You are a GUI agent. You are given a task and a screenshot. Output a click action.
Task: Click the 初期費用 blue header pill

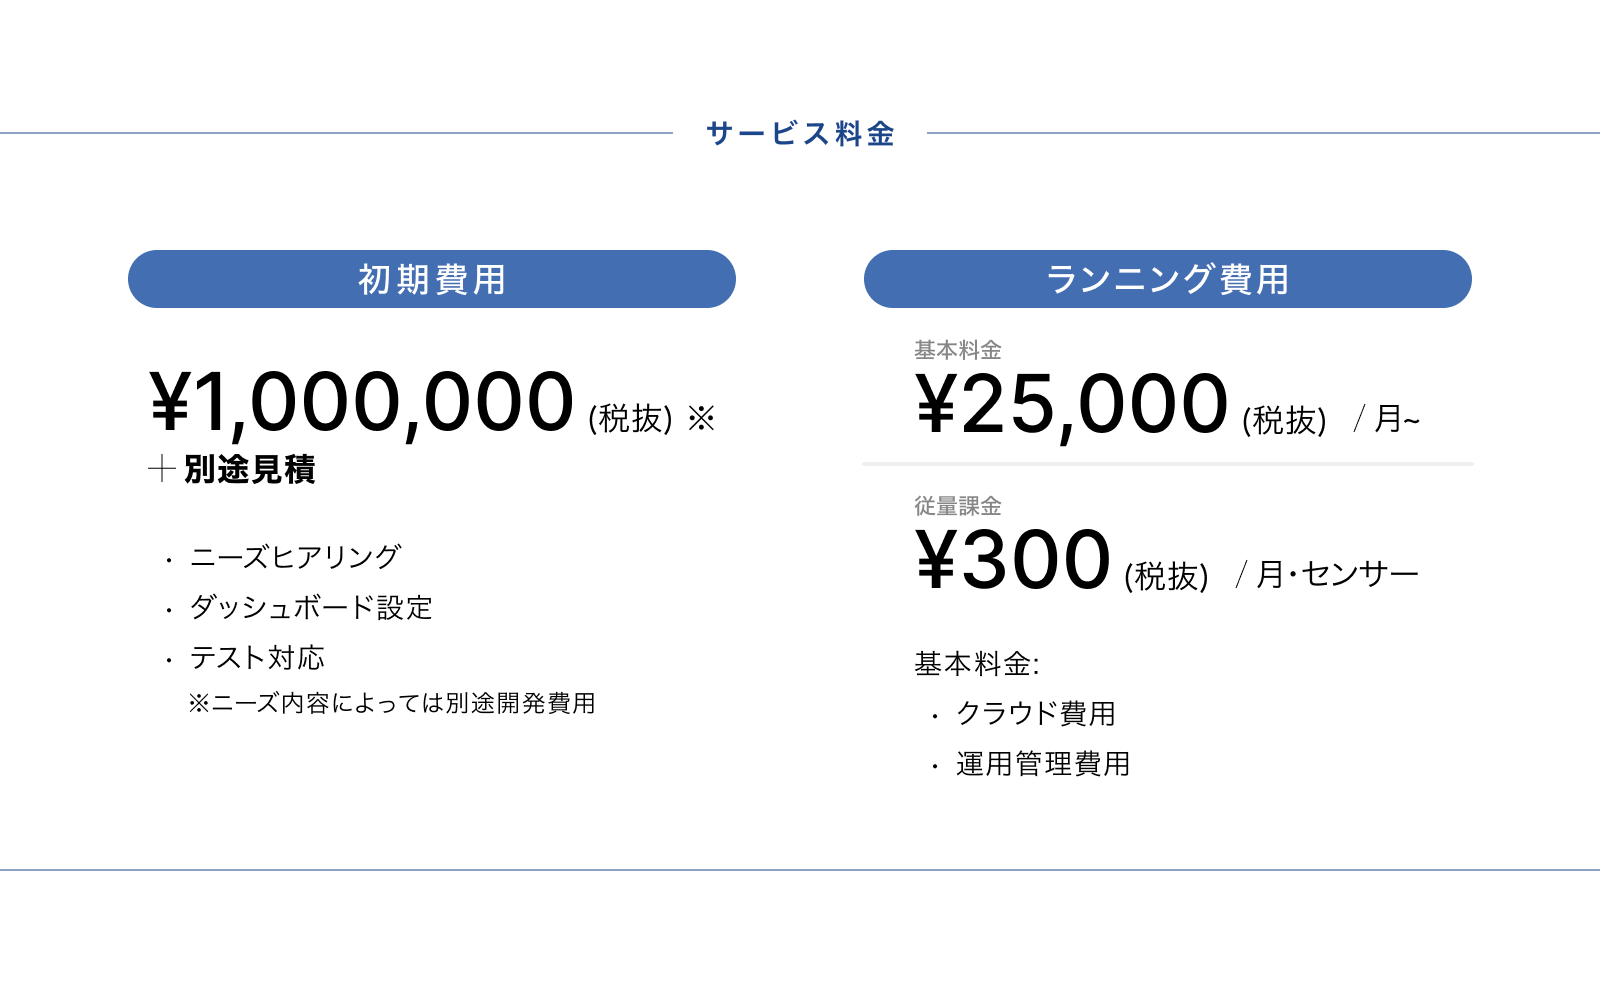(432, 279)
